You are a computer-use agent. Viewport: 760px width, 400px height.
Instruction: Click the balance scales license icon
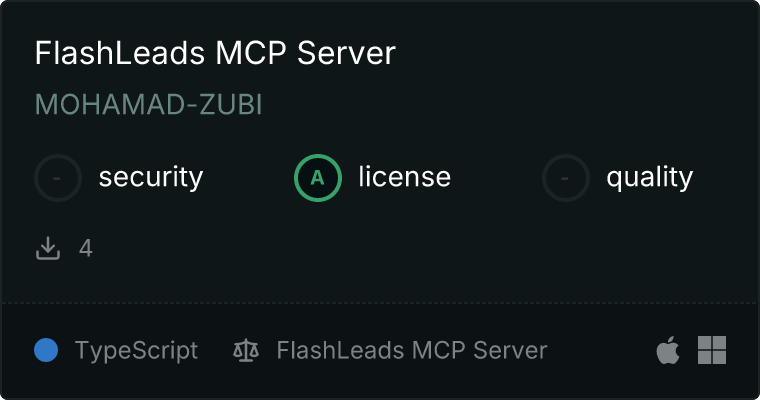(246, 351)
